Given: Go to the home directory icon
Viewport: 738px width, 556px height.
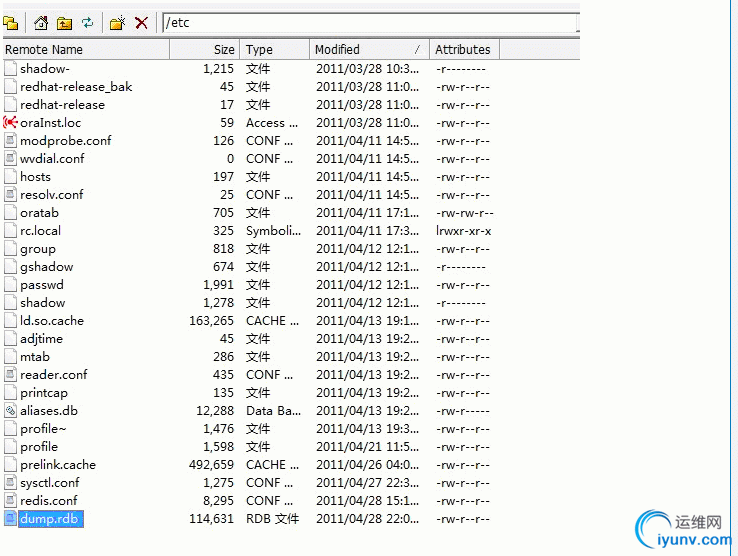Looking at the screenshot, I should point(41,23).
